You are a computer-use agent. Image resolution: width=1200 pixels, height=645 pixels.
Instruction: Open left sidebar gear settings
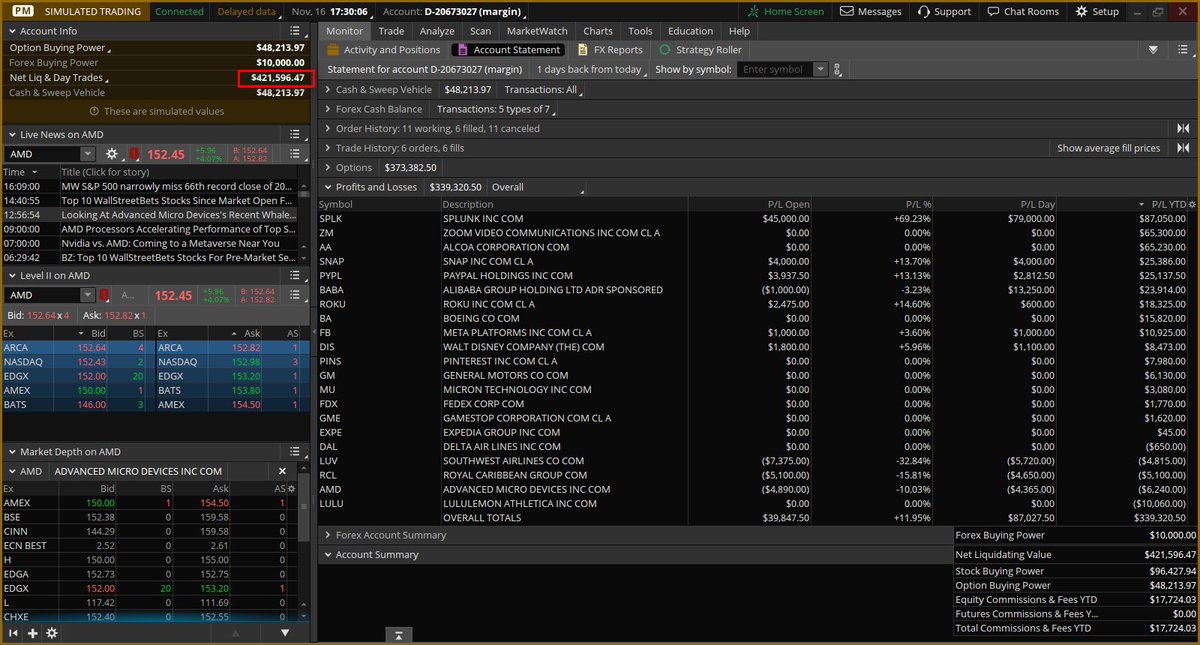pos(52,633)
